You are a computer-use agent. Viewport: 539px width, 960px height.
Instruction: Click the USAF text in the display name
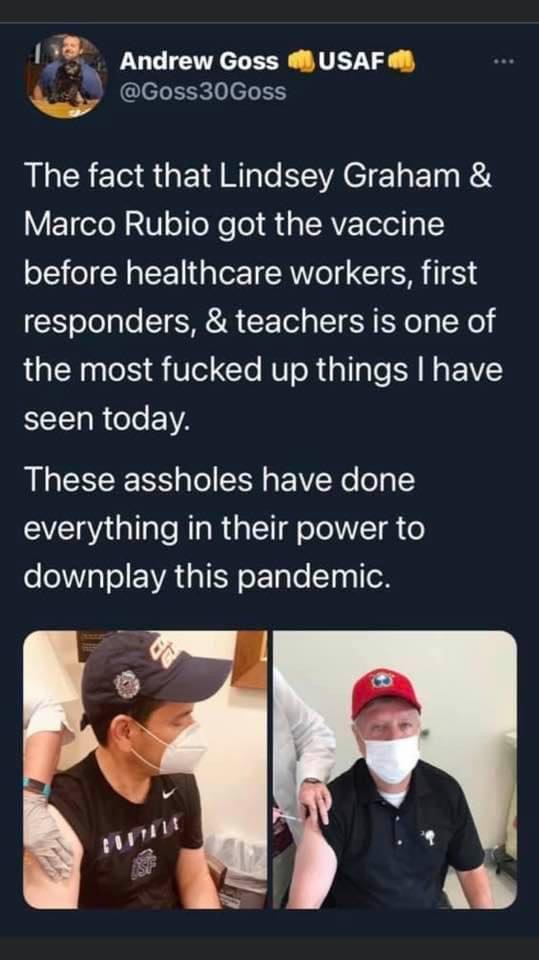coord(351,61)
